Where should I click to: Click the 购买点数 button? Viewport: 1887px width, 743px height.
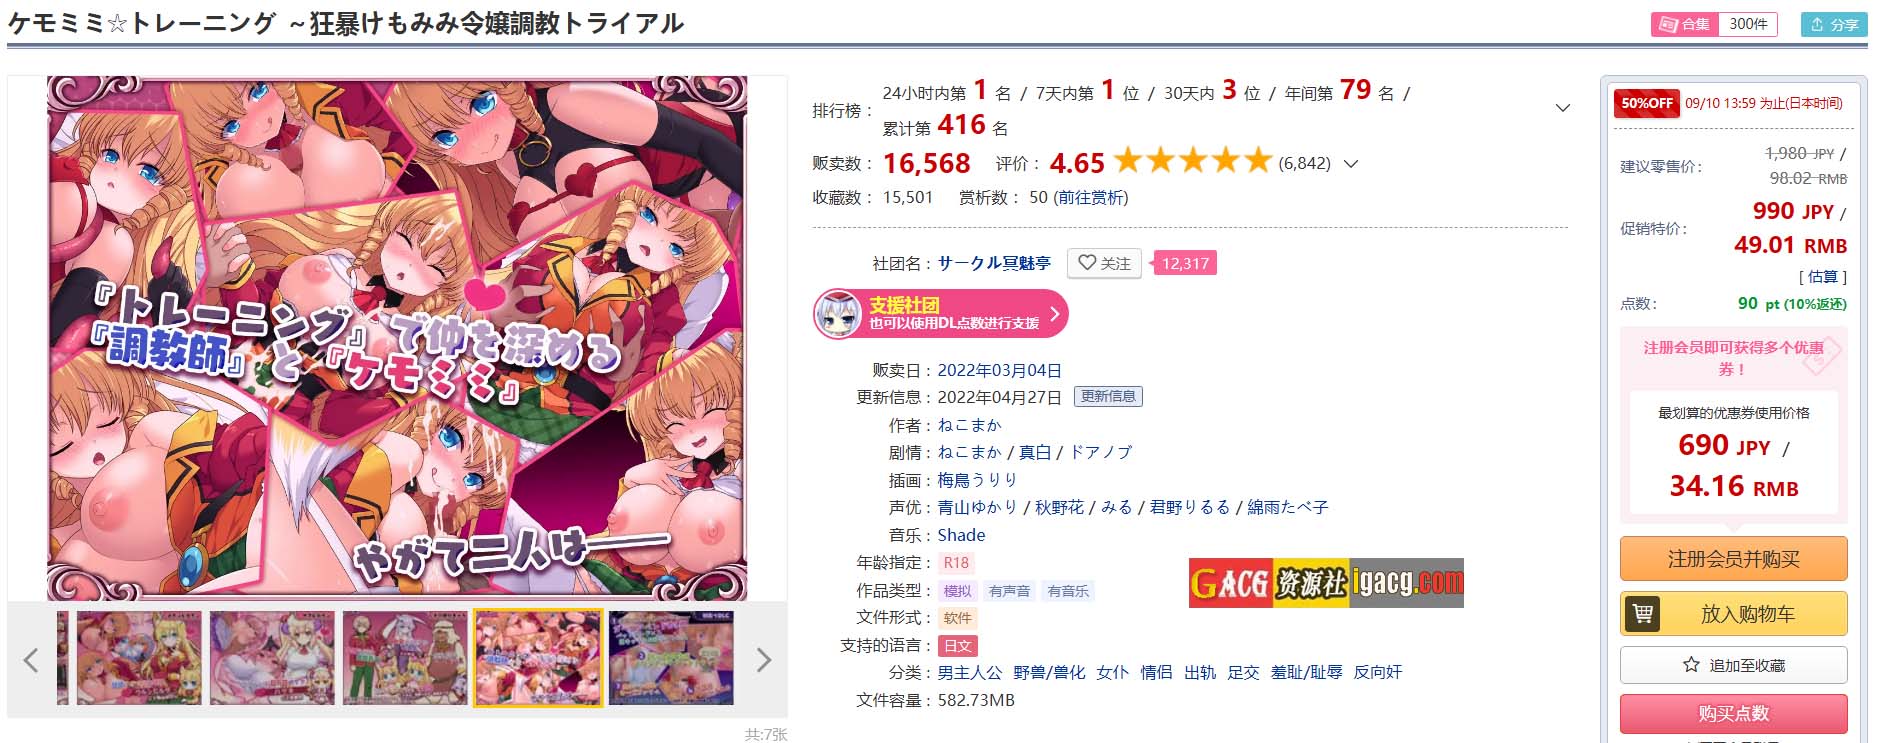pos(1734,714)
